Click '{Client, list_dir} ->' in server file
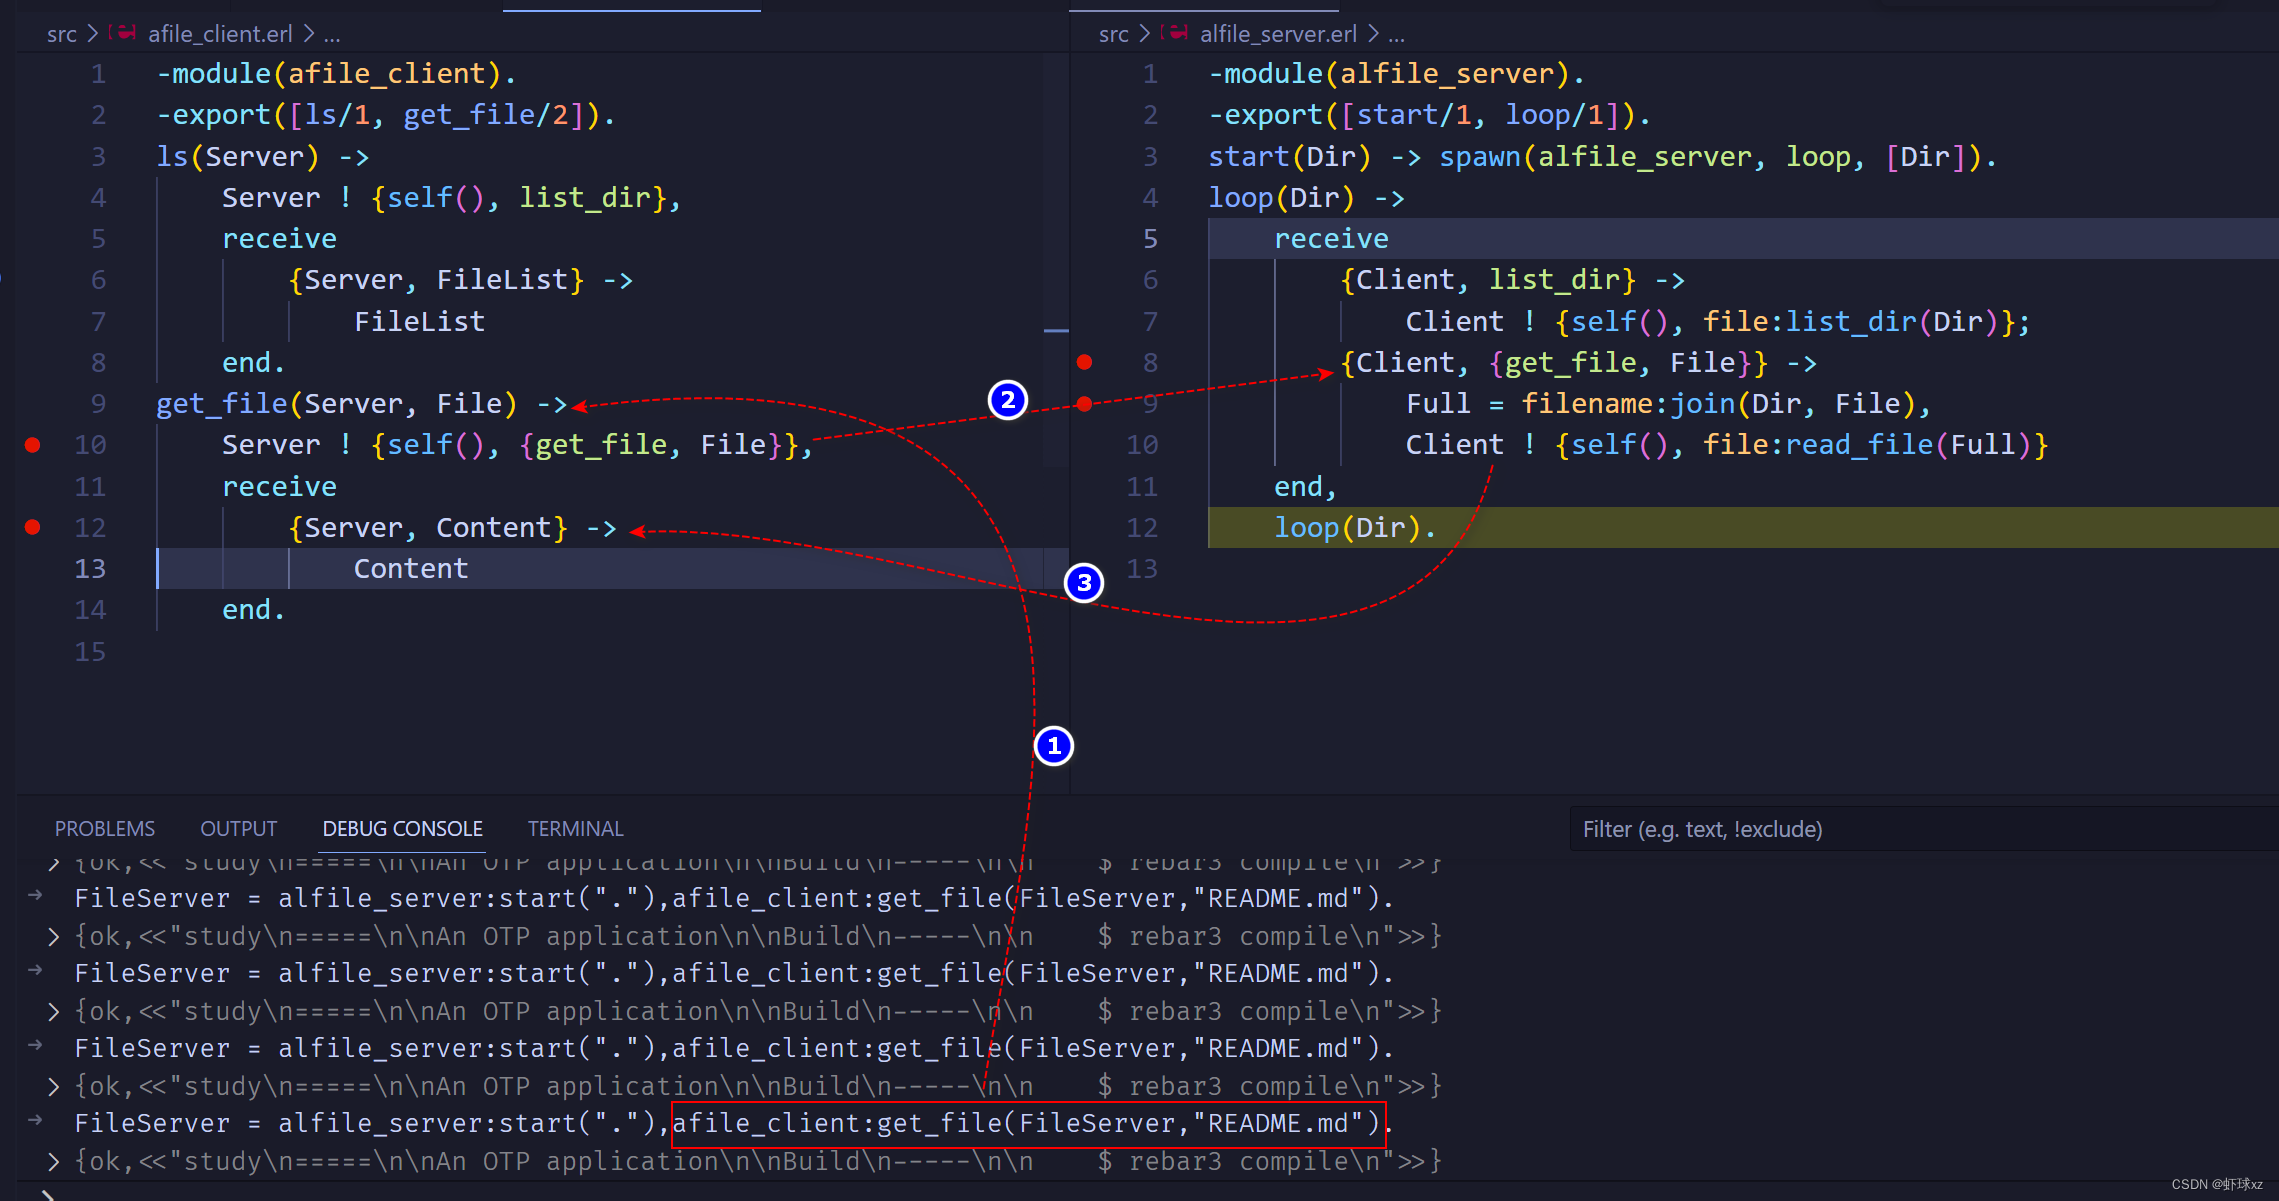This screenshot has height=1201, width=2279. (1513, 280)
